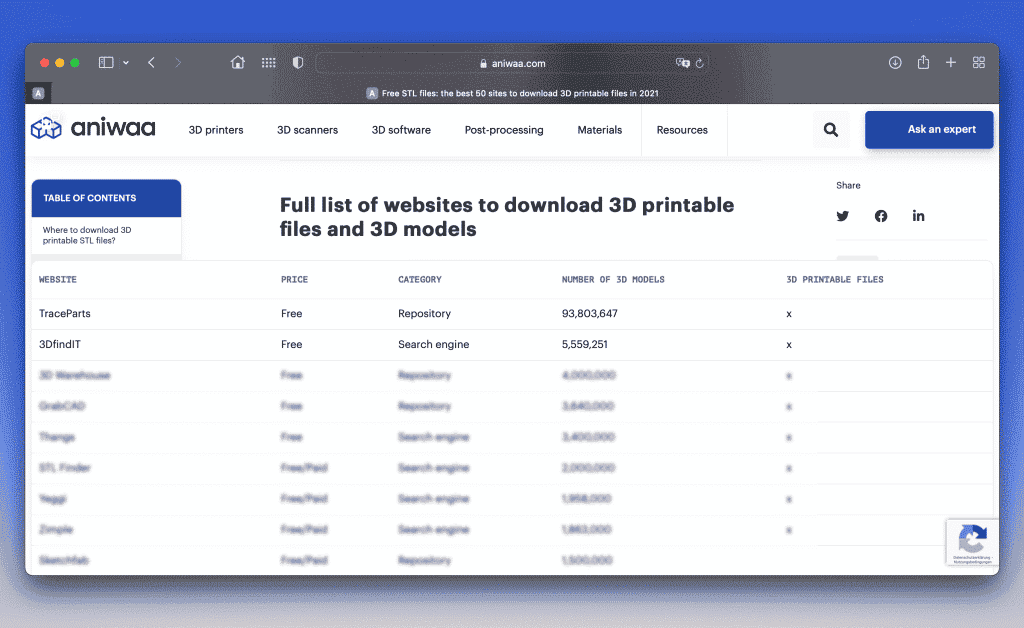Show the tab overview

tap(979, 63)
